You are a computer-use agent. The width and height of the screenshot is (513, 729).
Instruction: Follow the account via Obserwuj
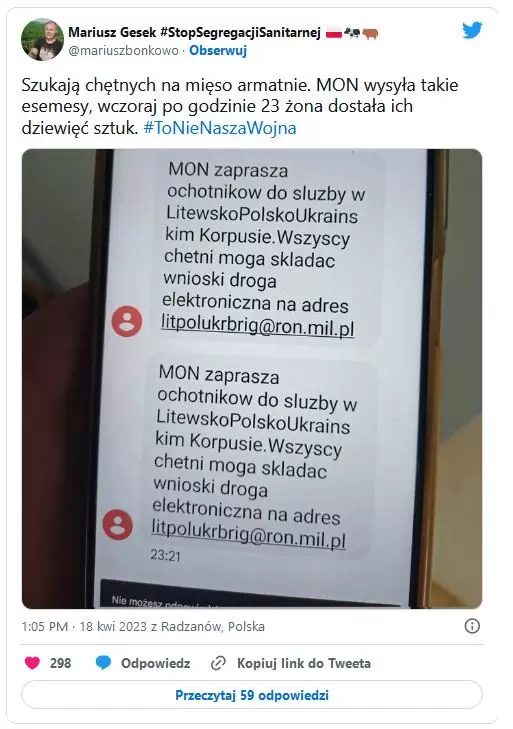click(218, 50)
